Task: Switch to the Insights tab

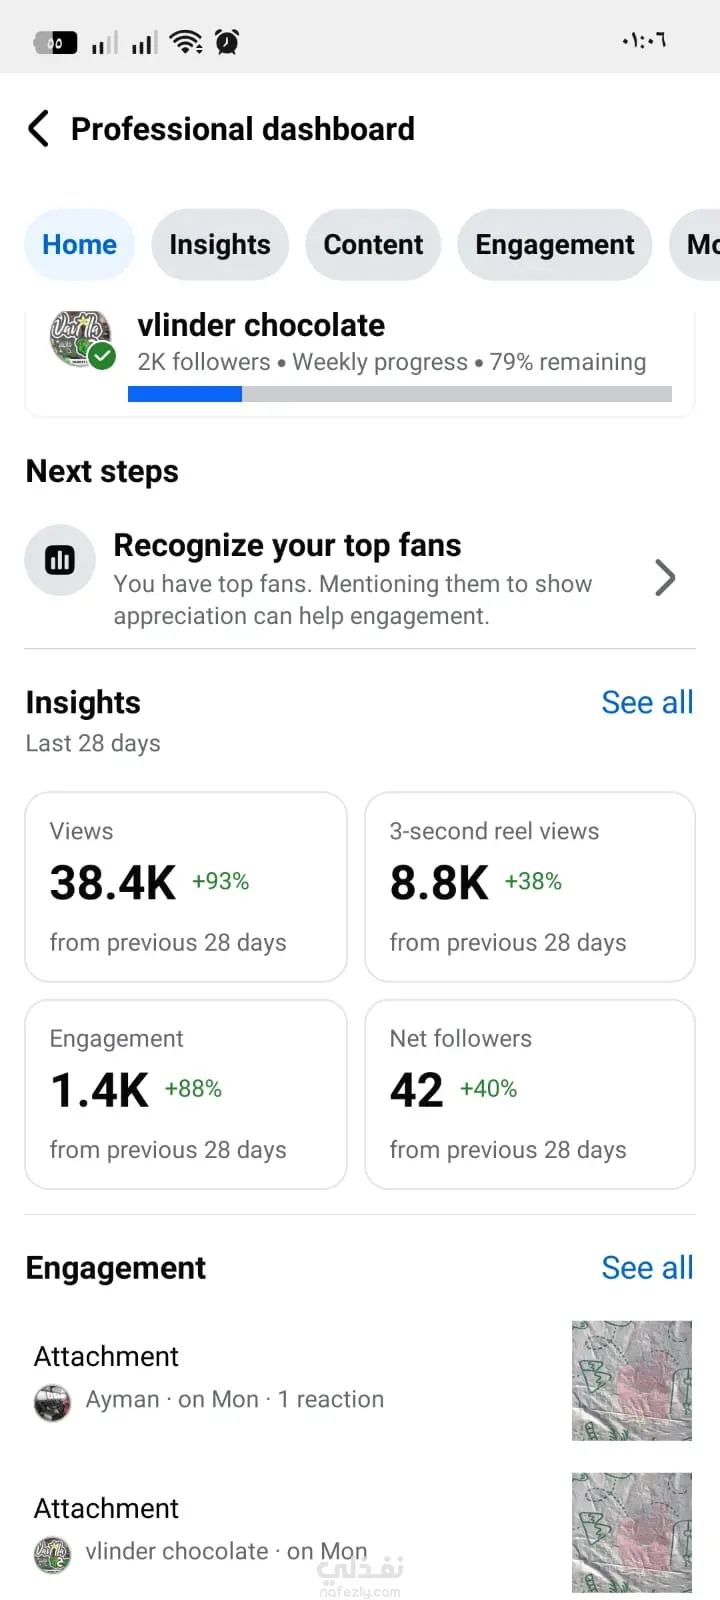Action: 220,245
